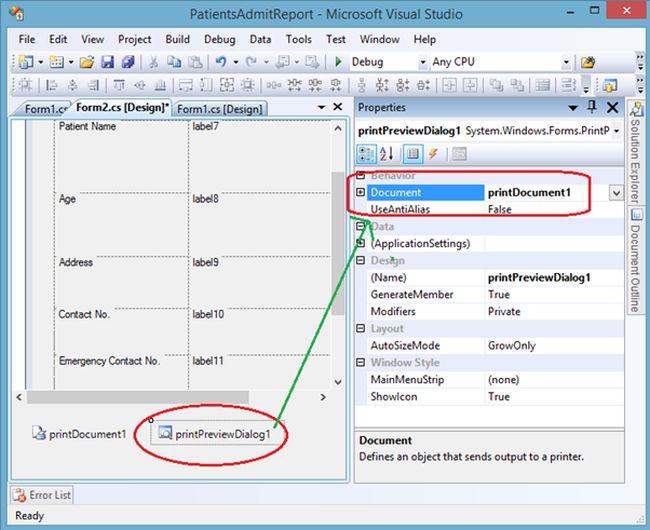The height and width of the screenshot is (530, 650).
Task: Select the Modifiers property row
Action: click(x=495, y=312)
